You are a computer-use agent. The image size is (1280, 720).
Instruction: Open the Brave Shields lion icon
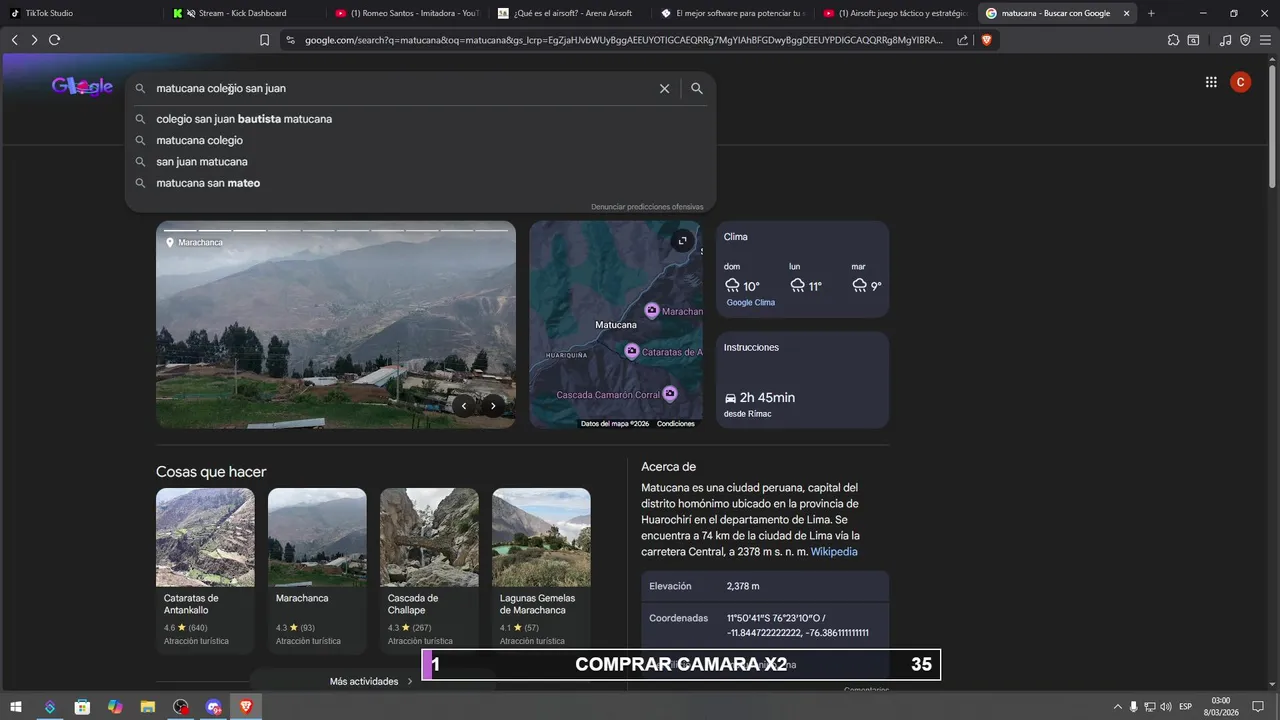tap(986, 40)
